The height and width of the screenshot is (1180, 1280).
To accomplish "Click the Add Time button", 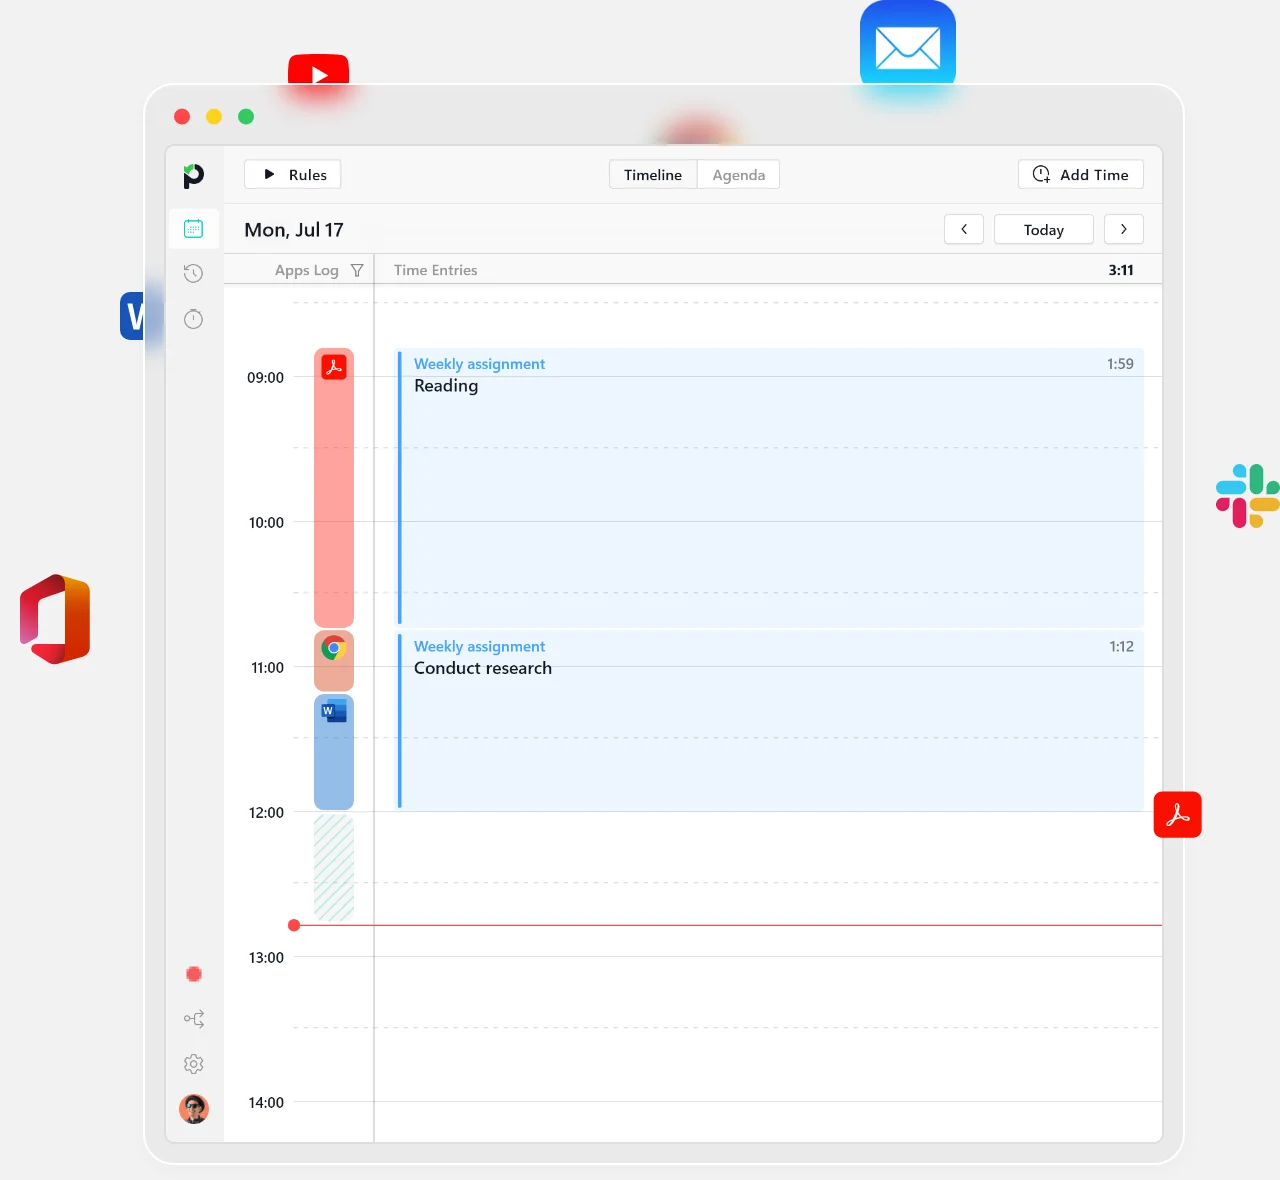I will click(x=1080, y=175).
